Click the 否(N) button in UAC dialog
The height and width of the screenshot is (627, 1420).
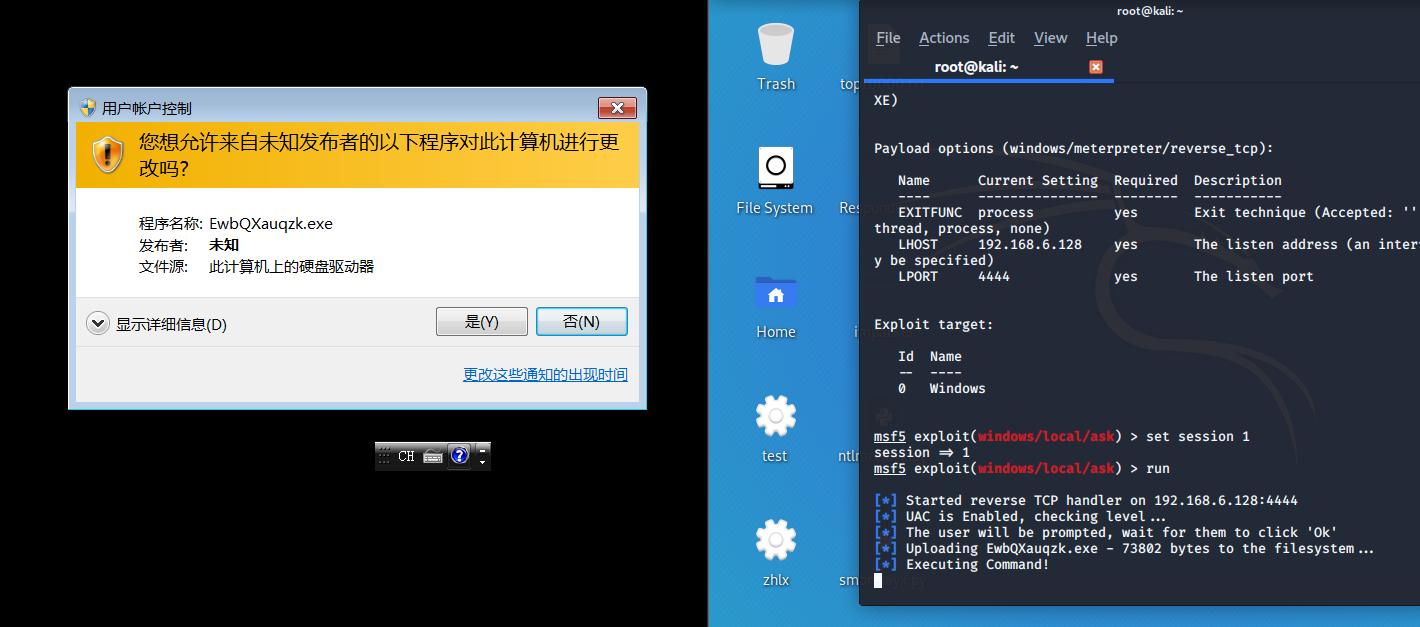[x=582, y=322]
